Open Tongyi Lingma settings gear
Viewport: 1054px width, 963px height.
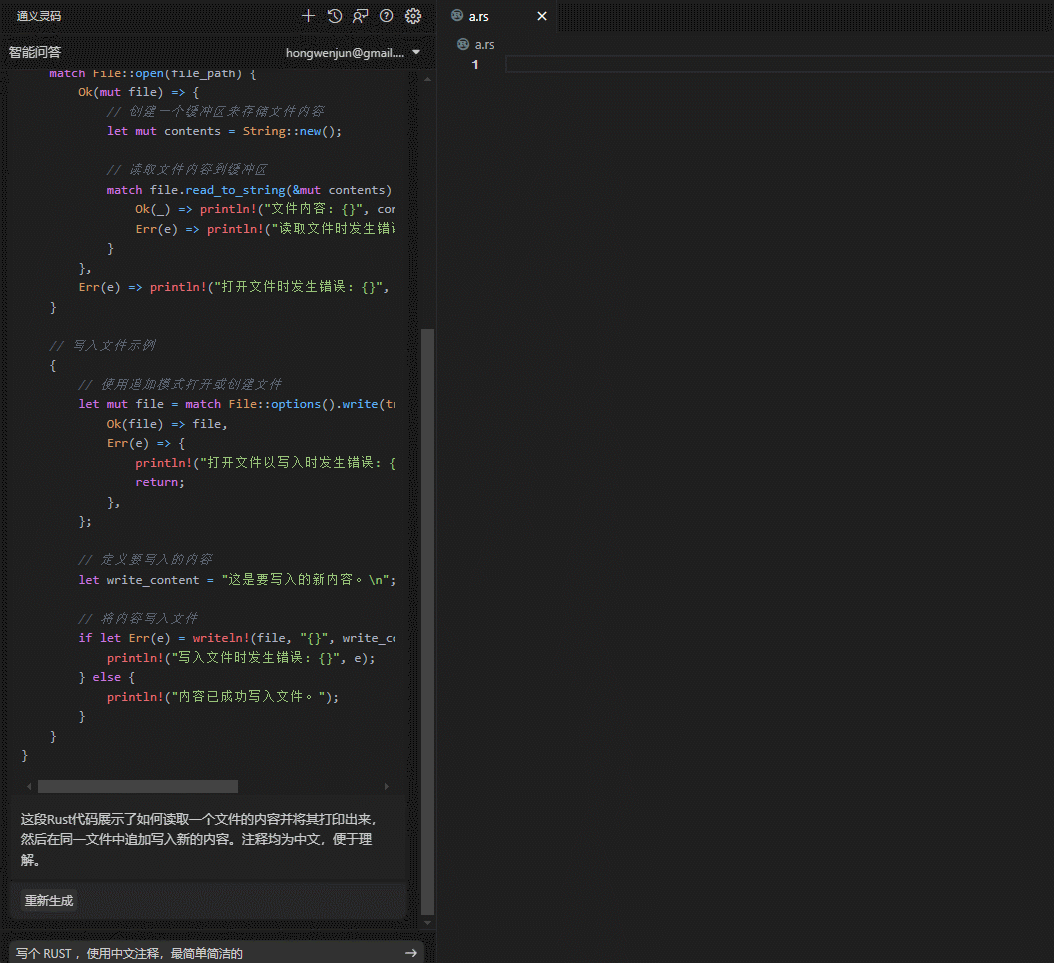pos(413,16)
